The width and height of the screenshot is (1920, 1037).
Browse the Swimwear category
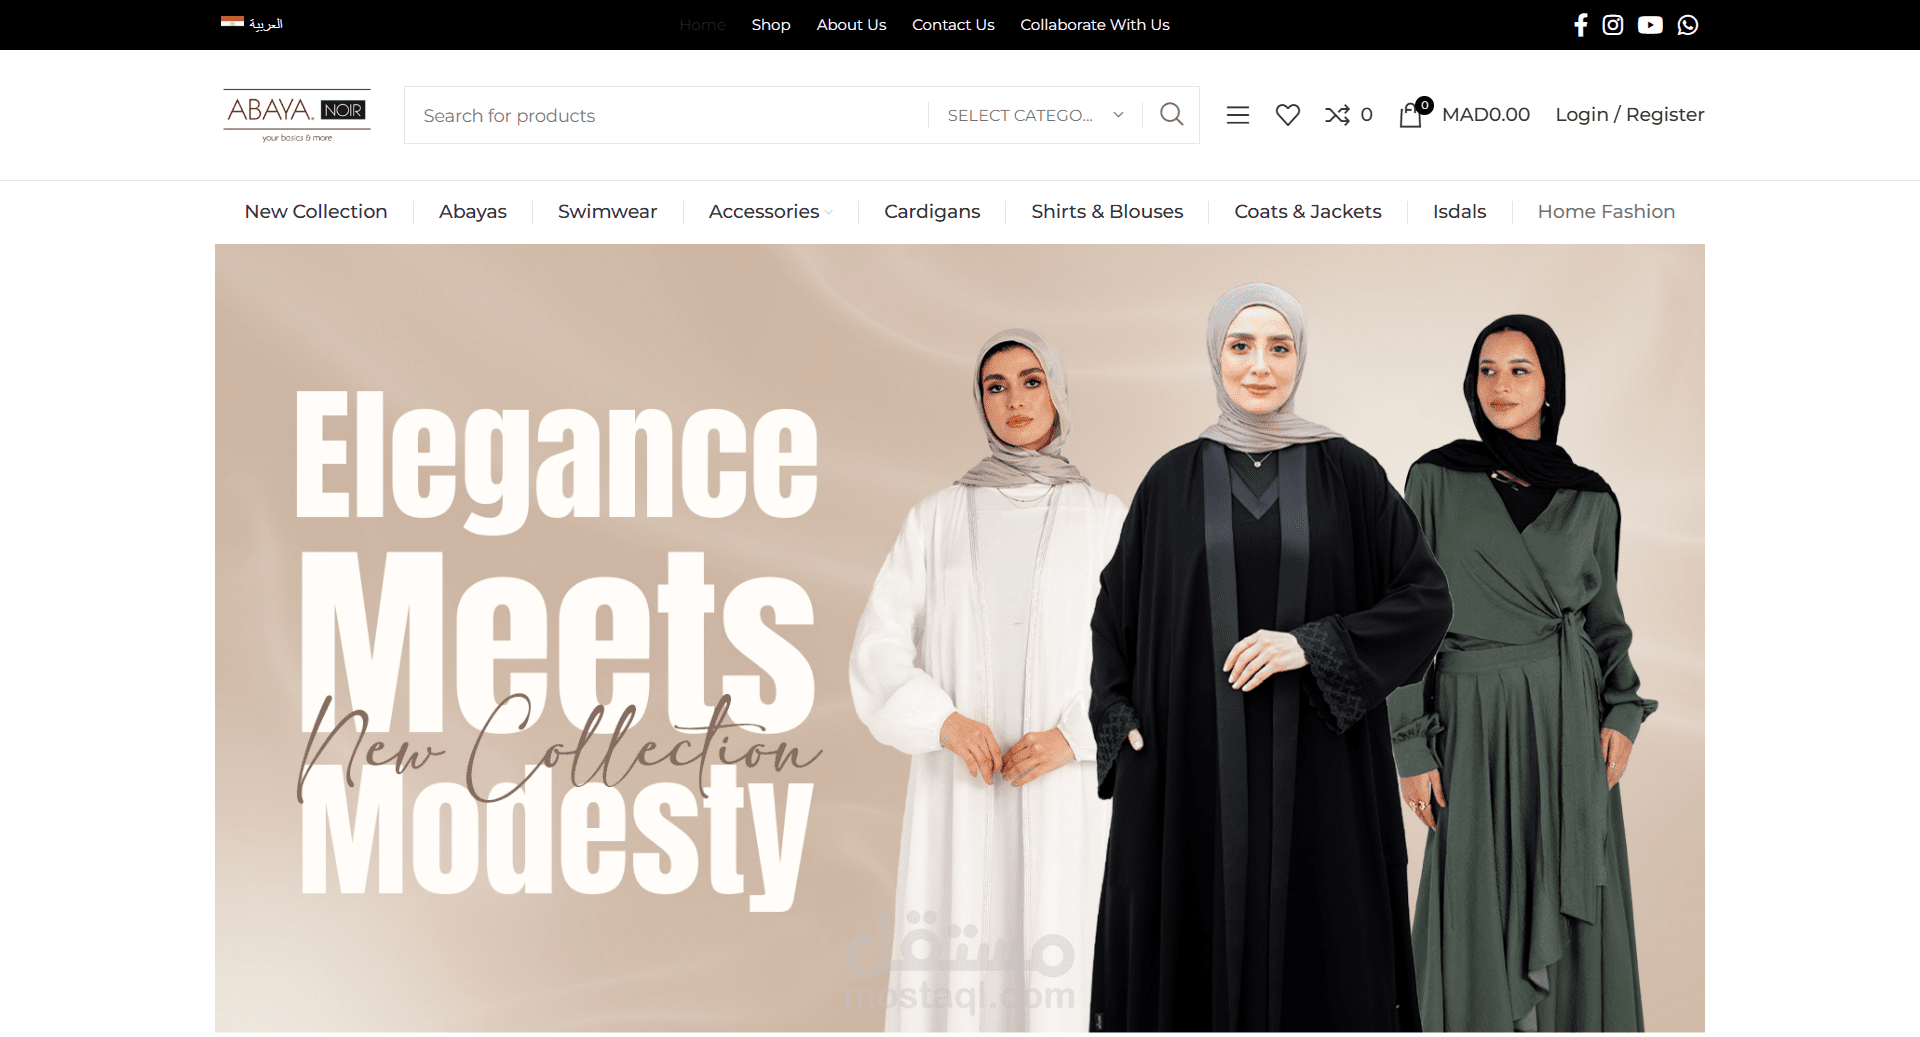coord(608,212)
